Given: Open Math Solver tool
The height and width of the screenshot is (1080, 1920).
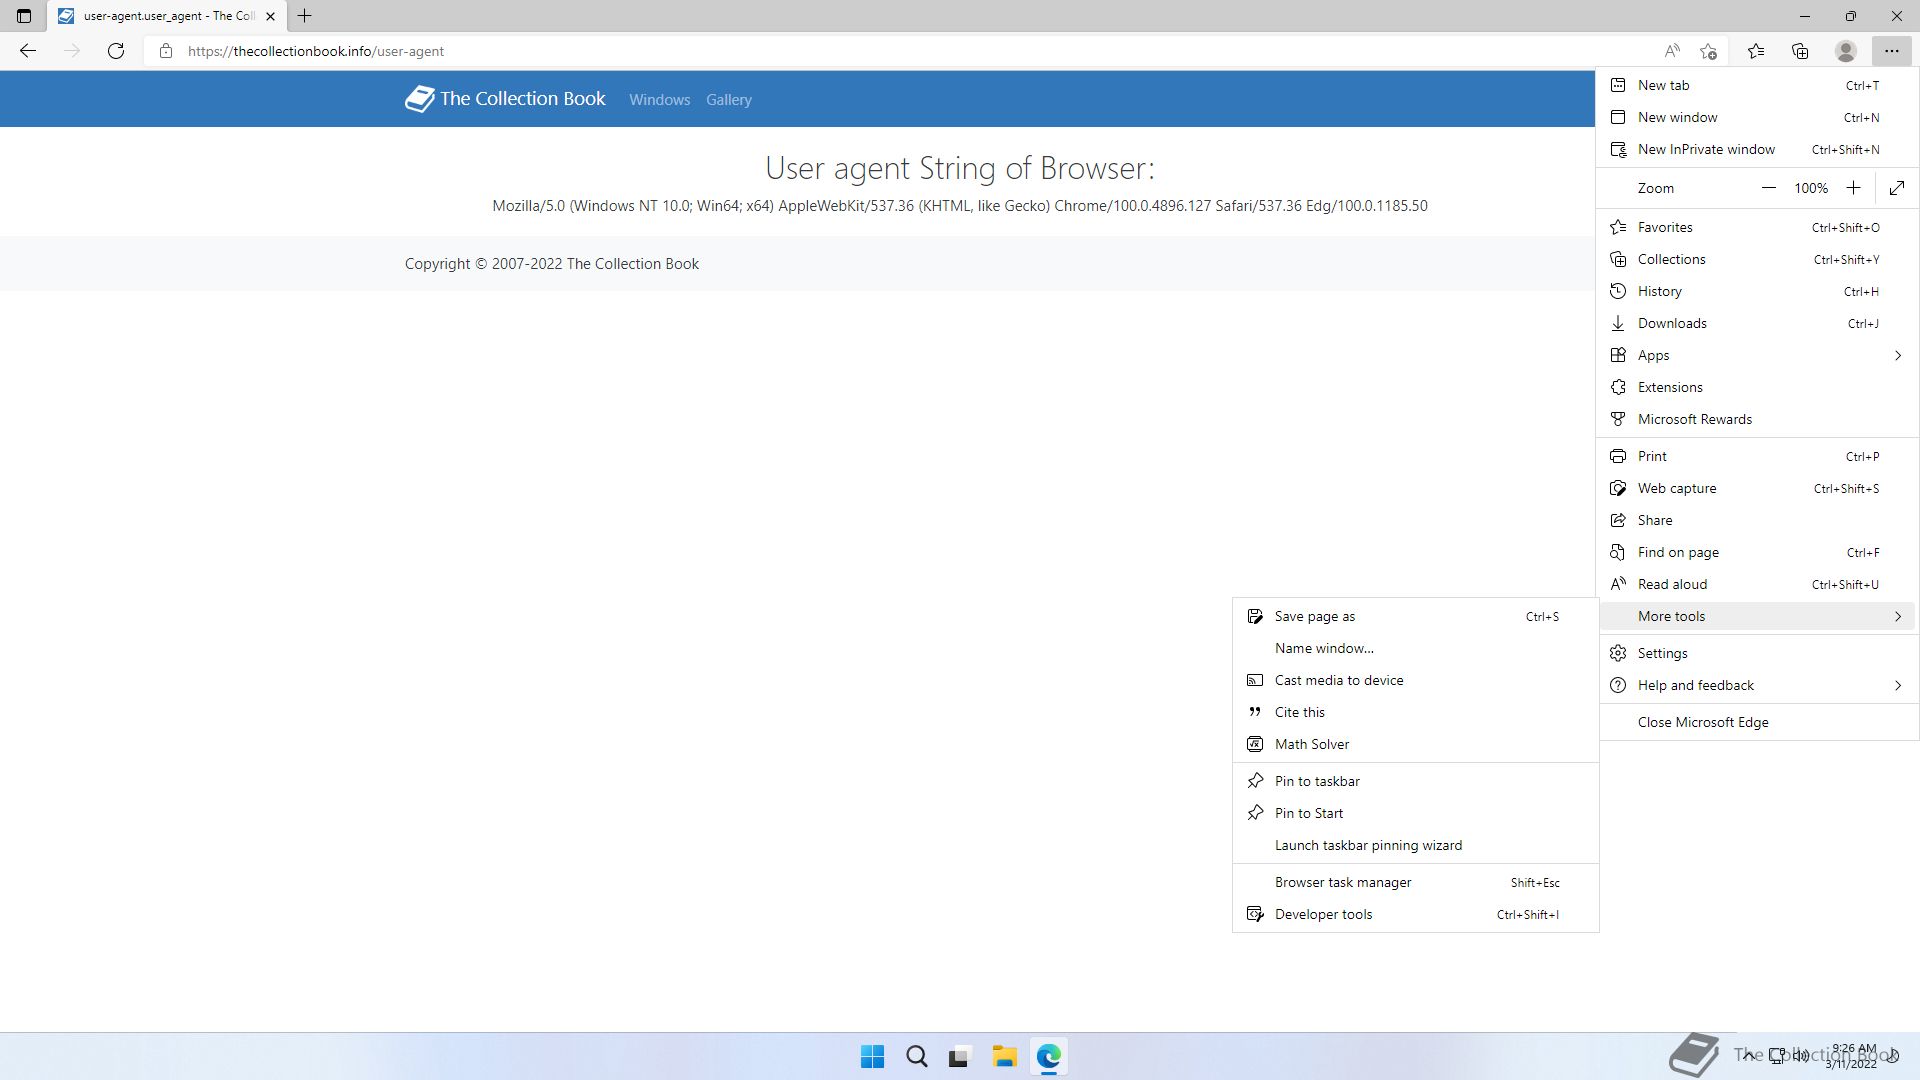Looking at the screenshot, I should pyautogui.click(x=1415, y=744).
